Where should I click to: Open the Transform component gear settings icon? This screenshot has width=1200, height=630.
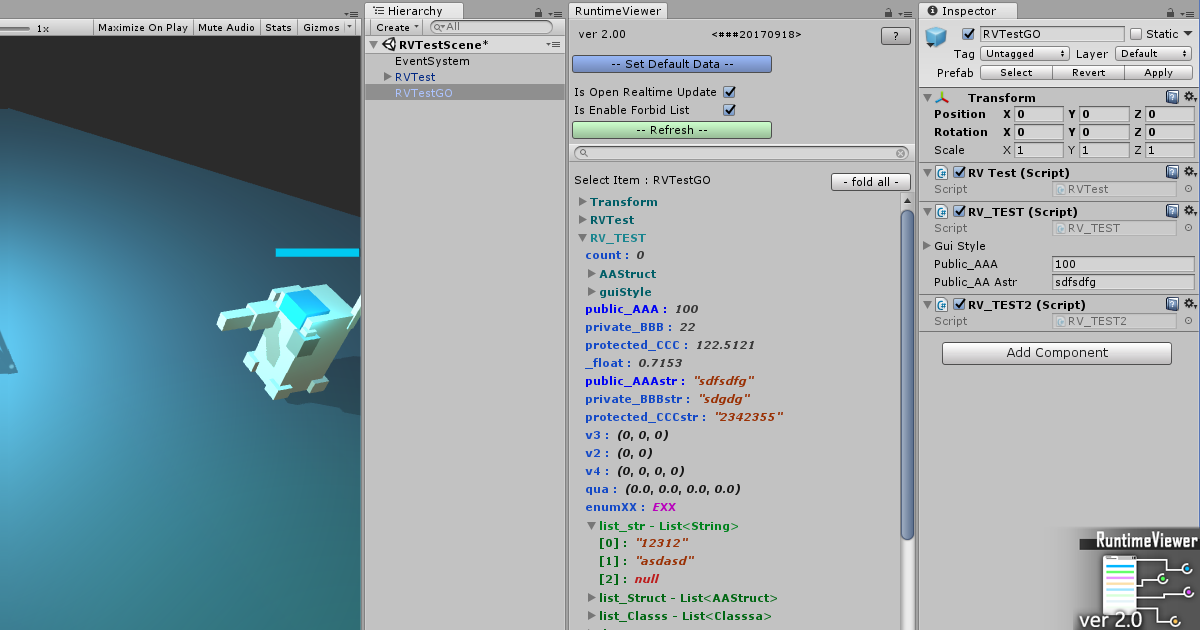click(1189, 97)
